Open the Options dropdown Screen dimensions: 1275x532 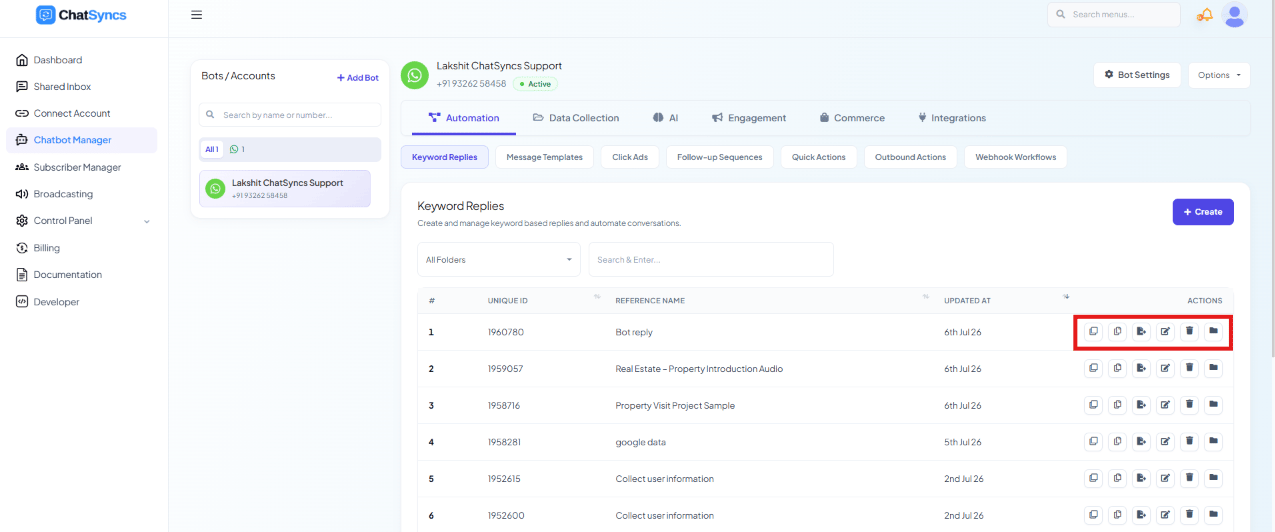1219,75
